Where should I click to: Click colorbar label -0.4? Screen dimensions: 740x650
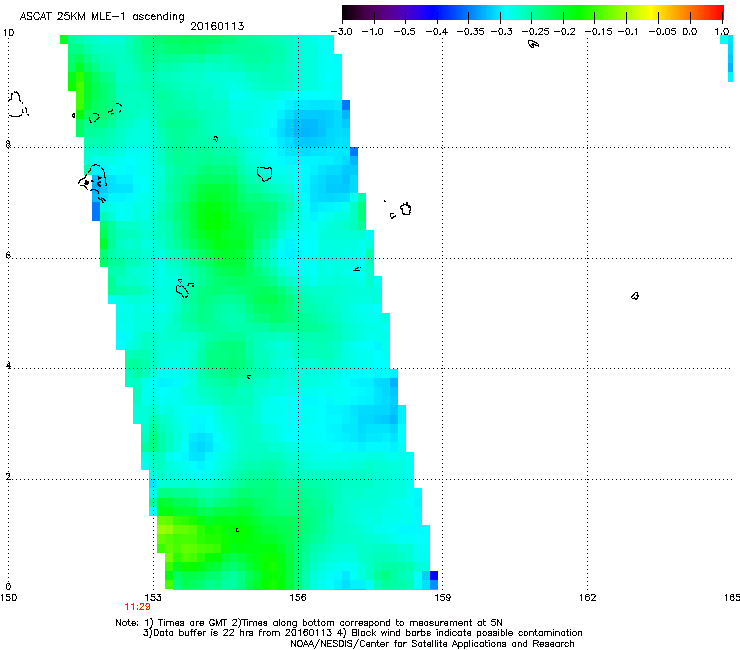pos(437,32)
